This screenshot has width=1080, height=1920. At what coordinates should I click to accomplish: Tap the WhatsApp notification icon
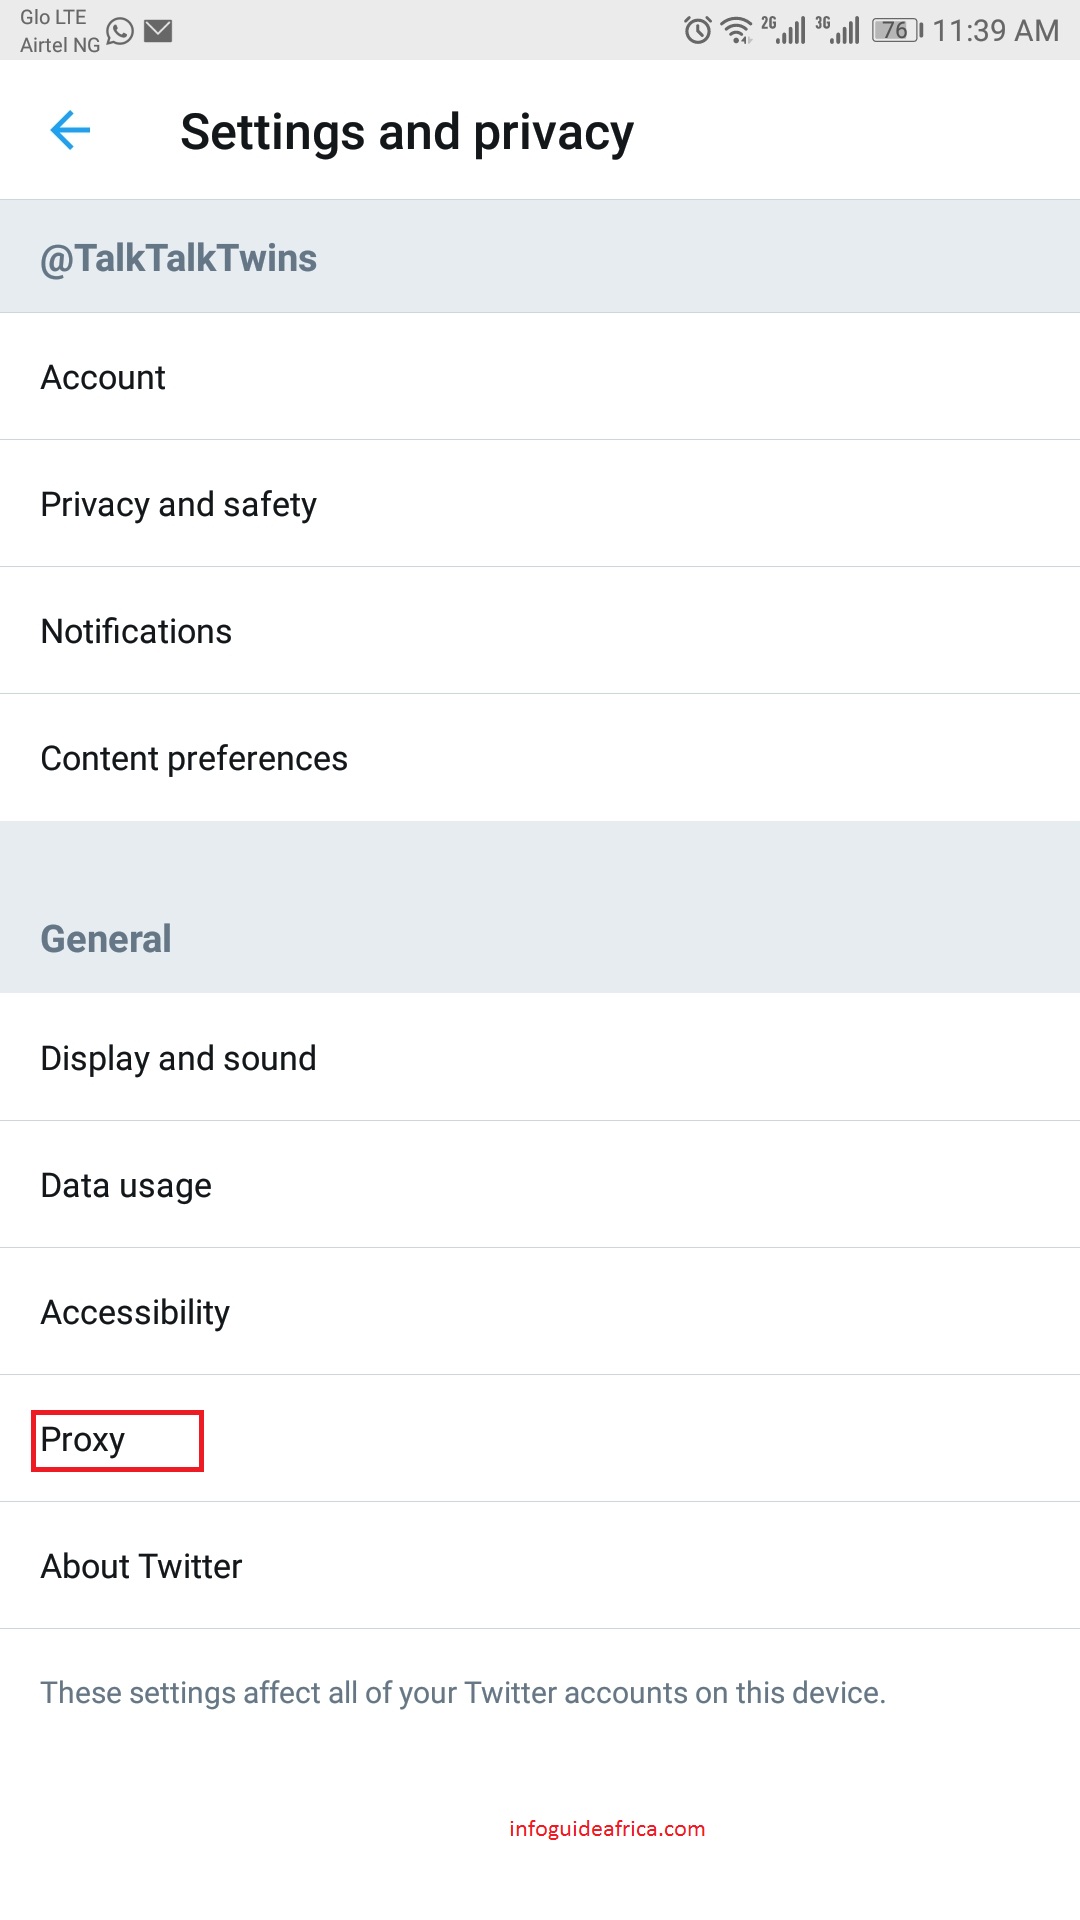tap(120, 31)
